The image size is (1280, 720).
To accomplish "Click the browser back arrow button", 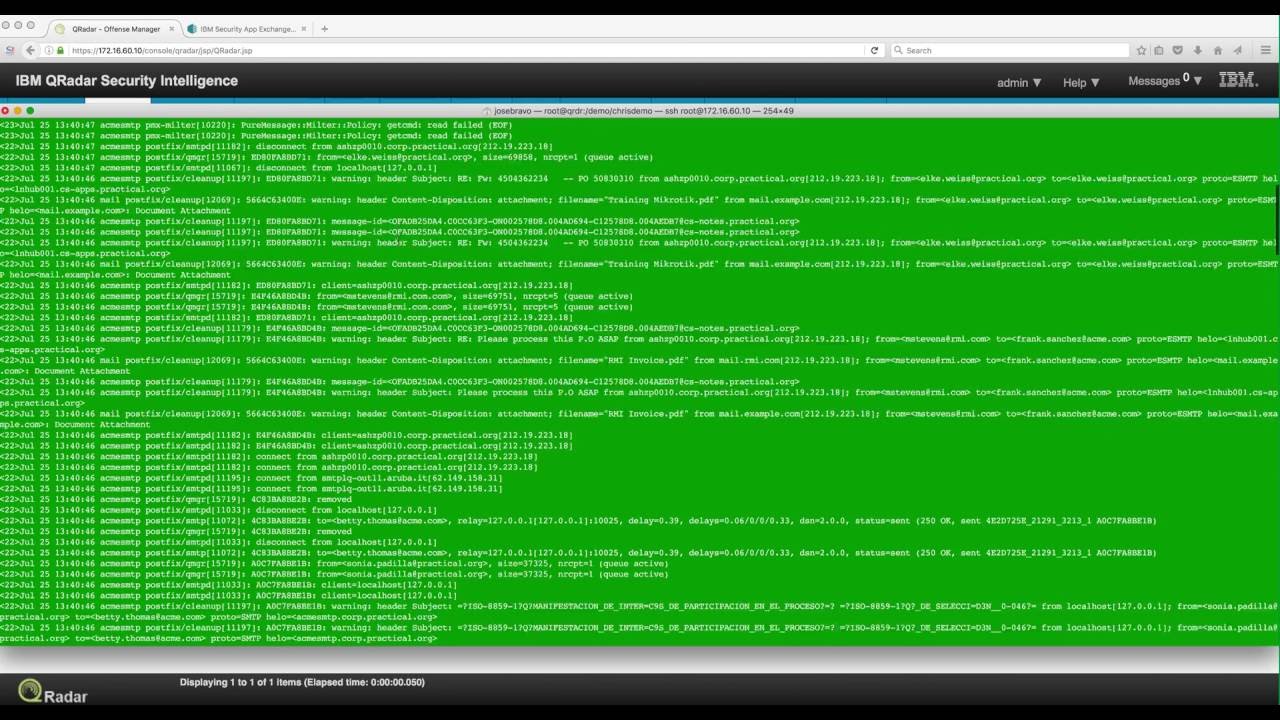I will (30, 50).
